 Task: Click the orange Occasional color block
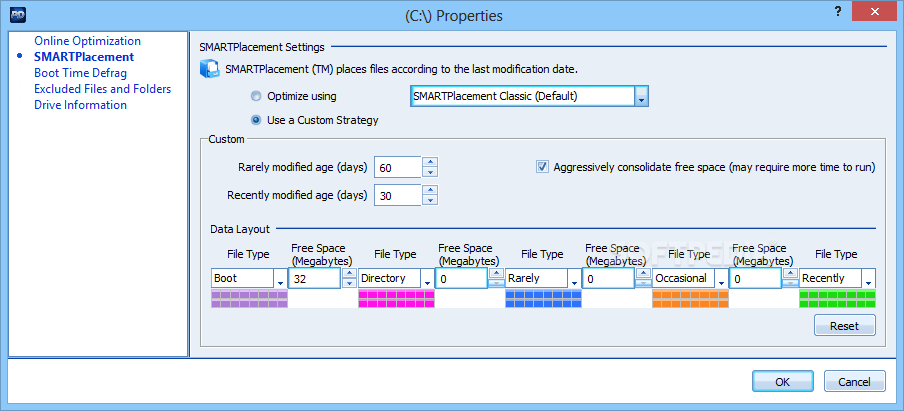tap(690, 299)
